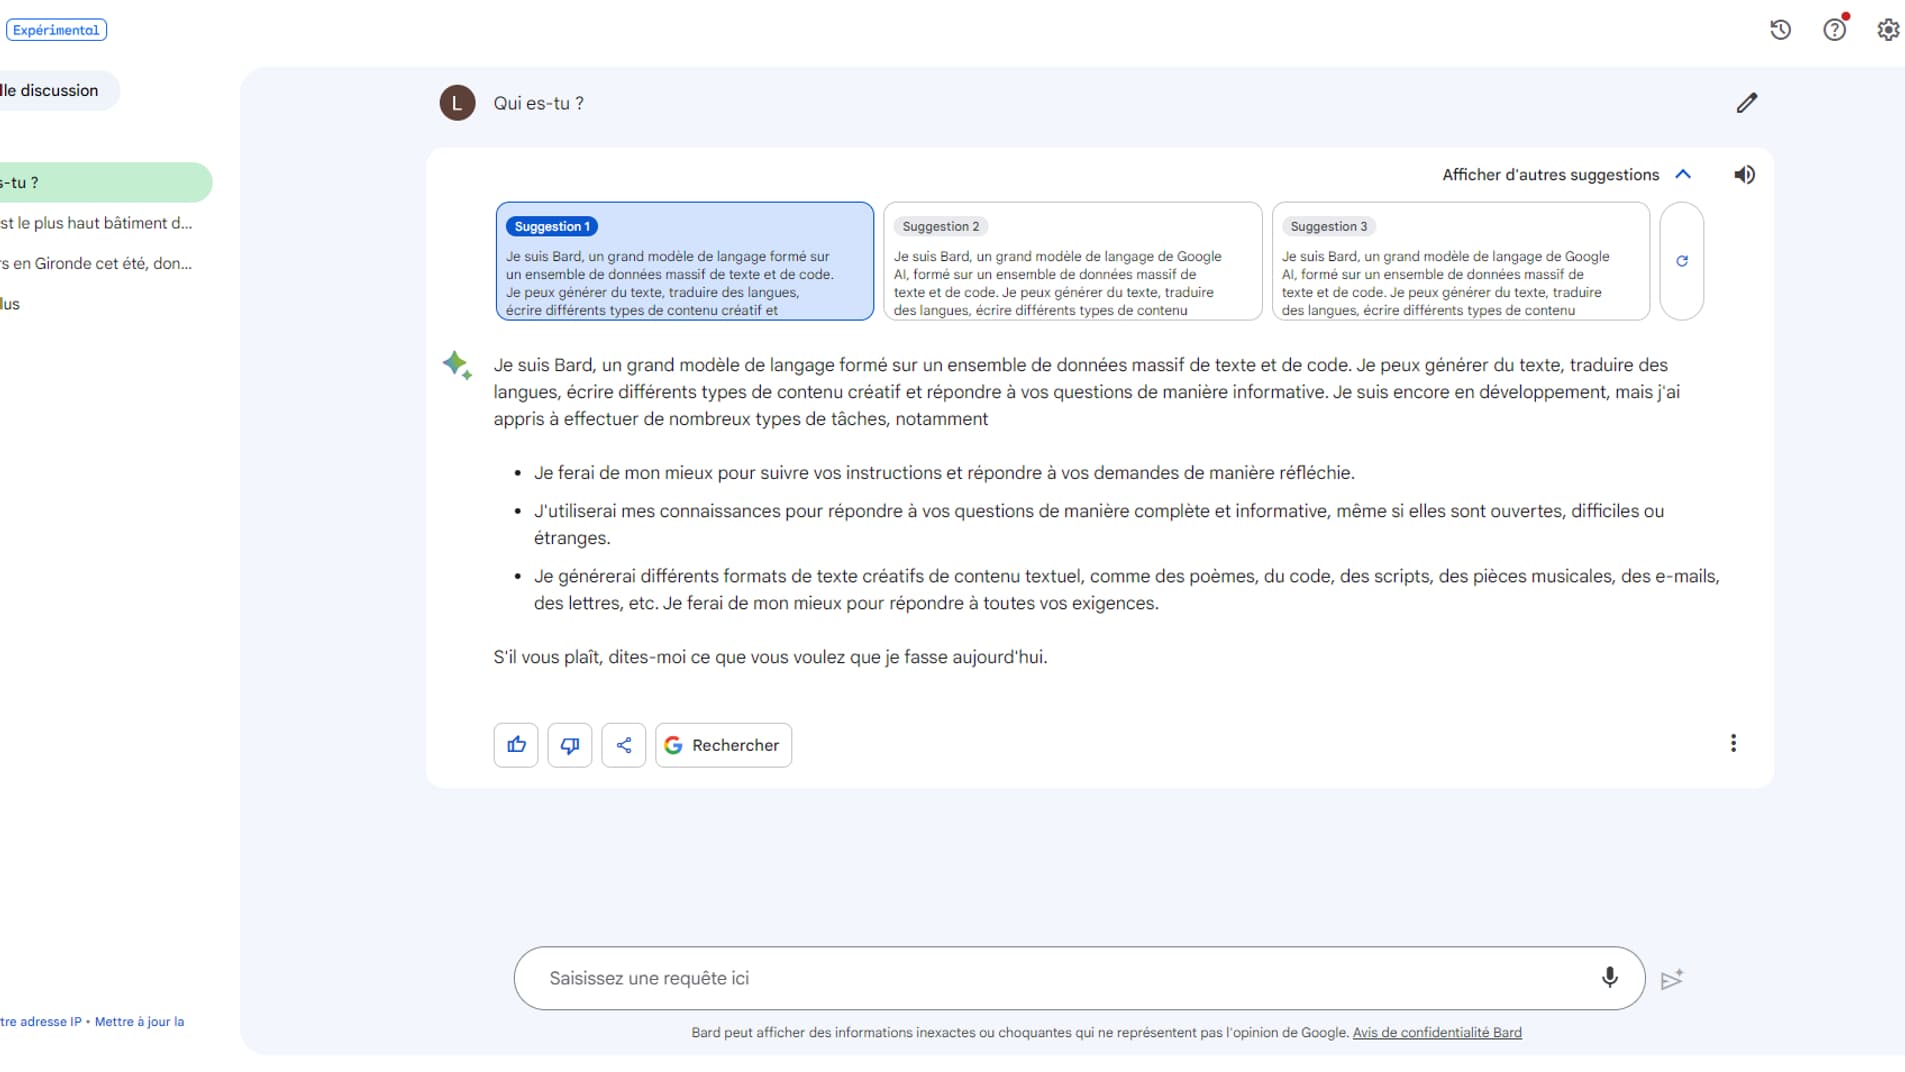
Task: Open the help icon with notification dot
Action: click(x=1835, y=29)
